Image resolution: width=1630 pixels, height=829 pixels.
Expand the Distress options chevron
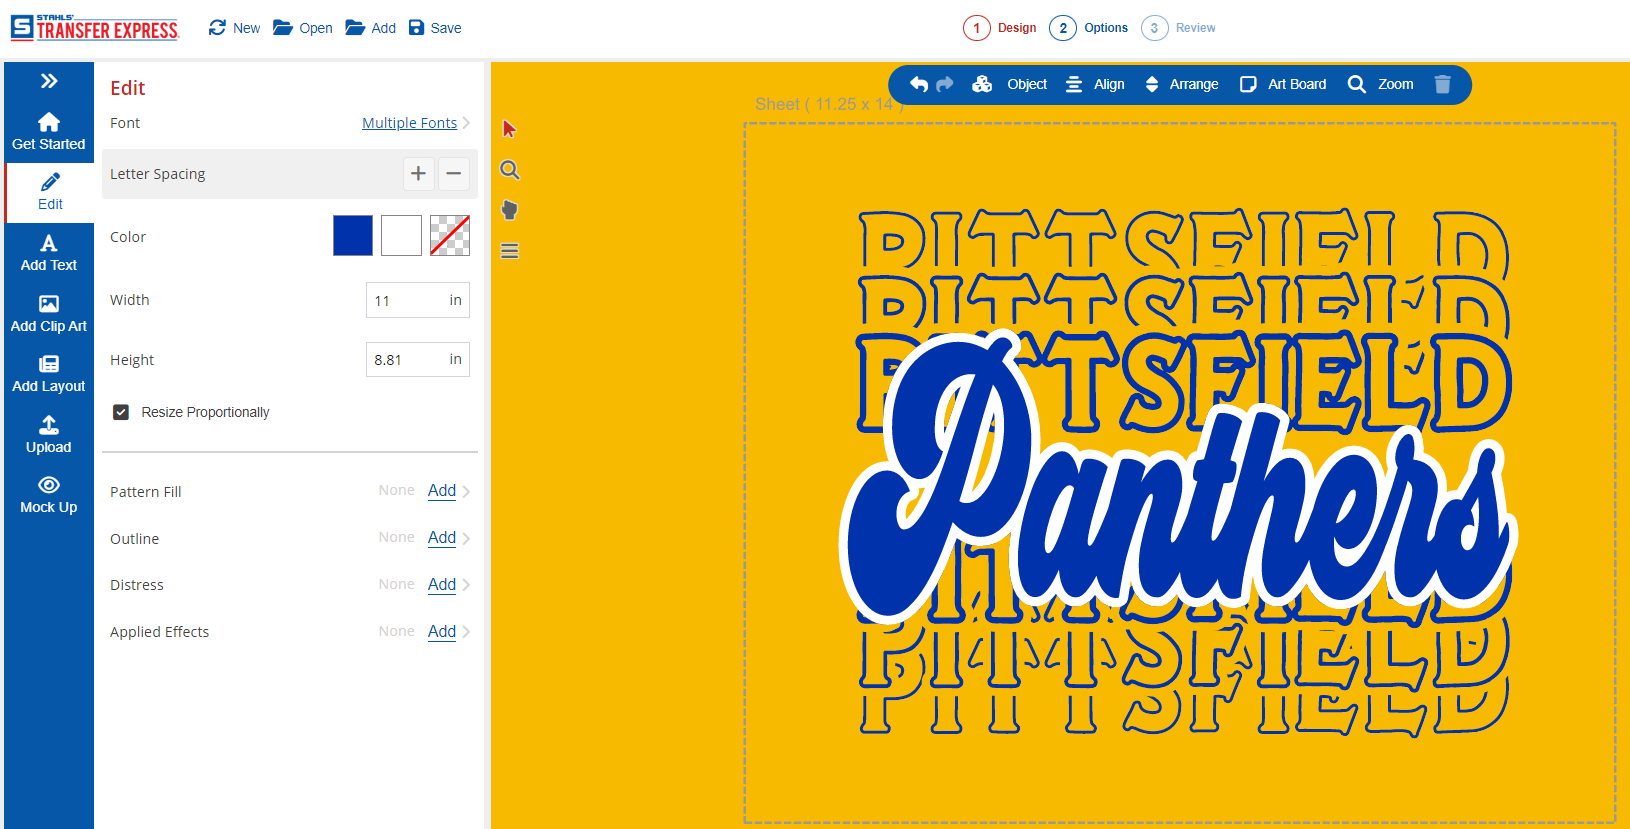(466, 585)
